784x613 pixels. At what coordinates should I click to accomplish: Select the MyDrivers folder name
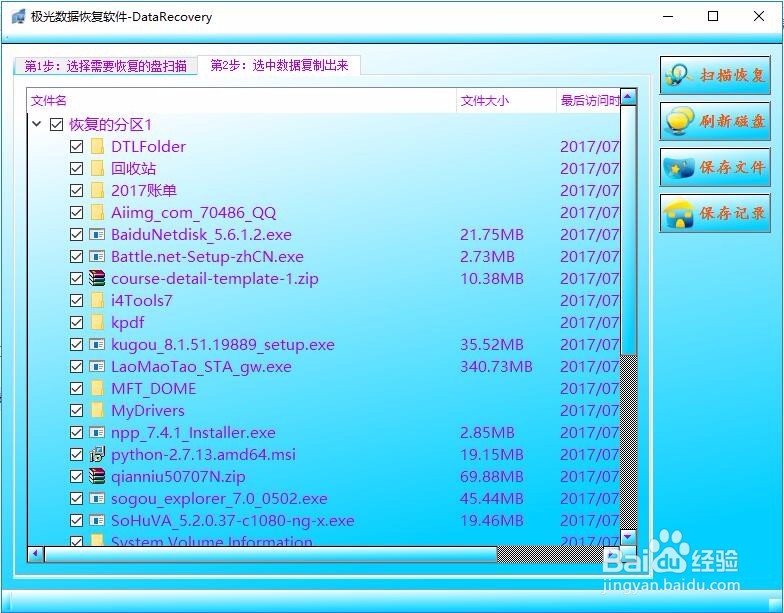(x=148, y=410)
